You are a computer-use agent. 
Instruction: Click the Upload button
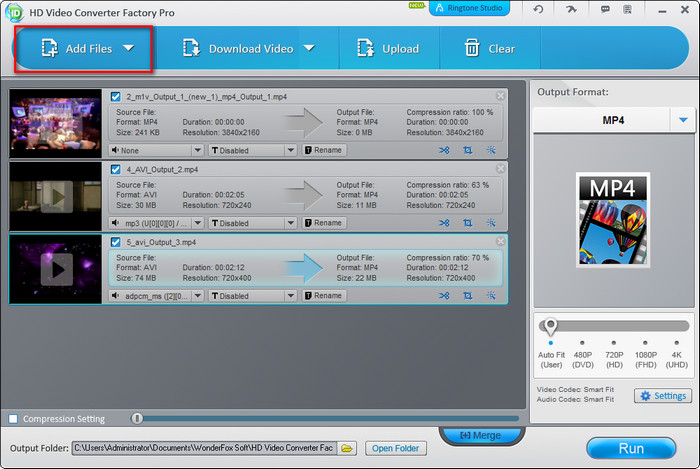coord(389,49)
